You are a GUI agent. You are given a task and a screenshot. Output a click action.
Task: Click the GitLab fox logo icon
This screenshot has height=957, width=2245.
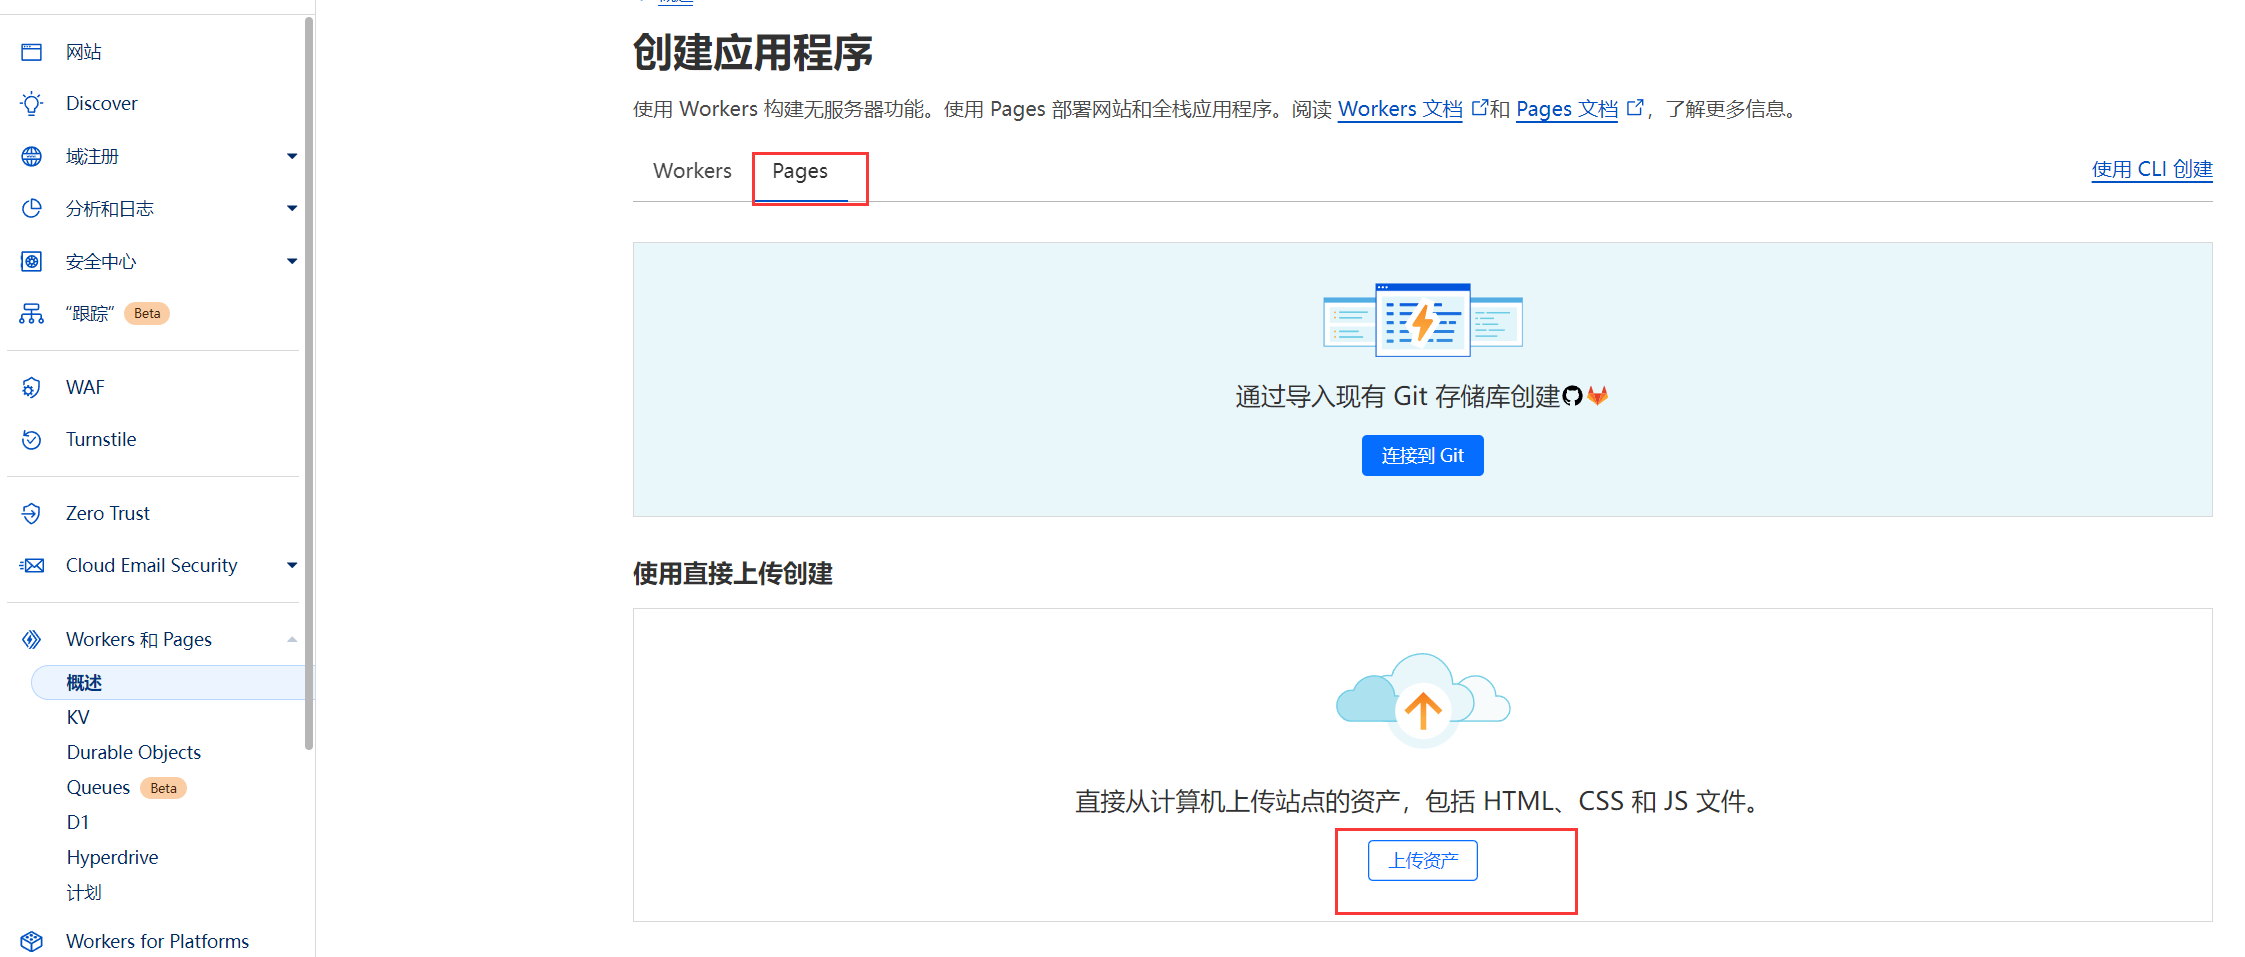pyautogui.click(x=1598, y=396)
